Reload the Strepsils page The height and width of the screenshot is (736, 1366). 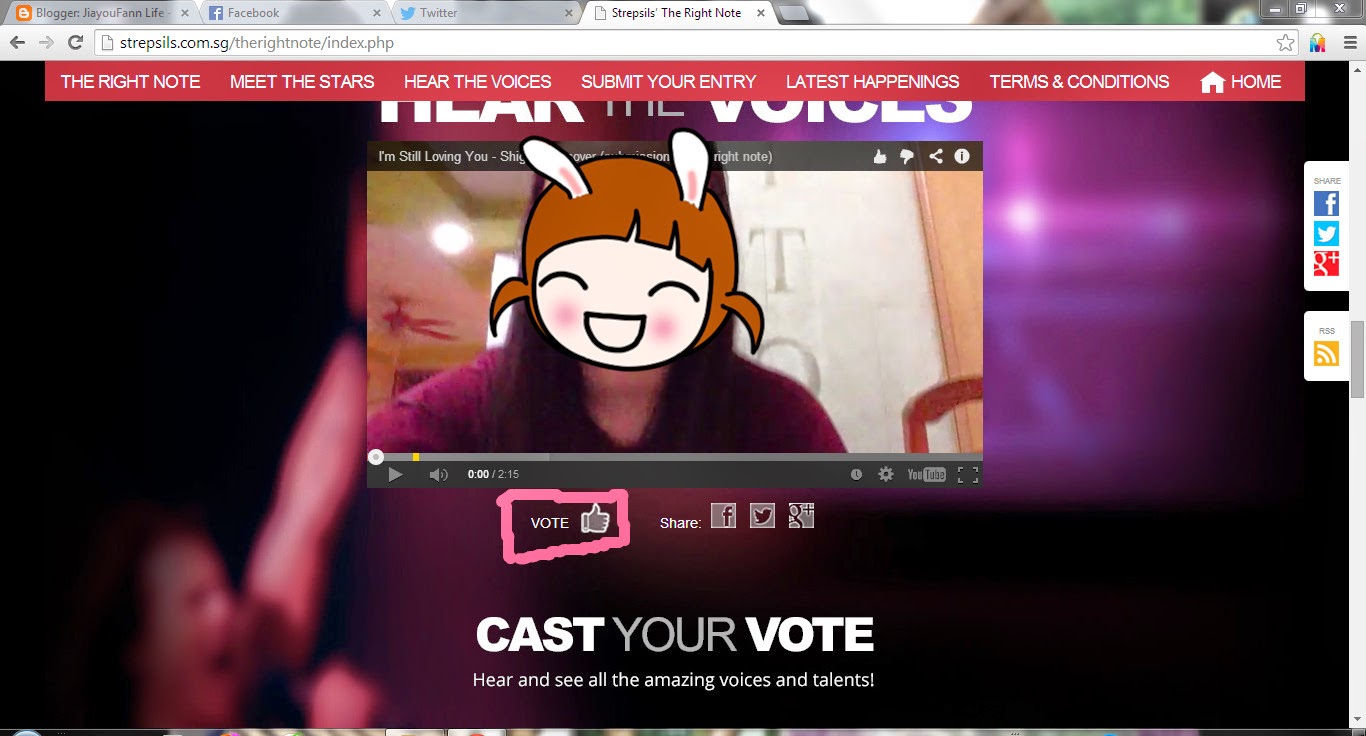coord(75,43)
